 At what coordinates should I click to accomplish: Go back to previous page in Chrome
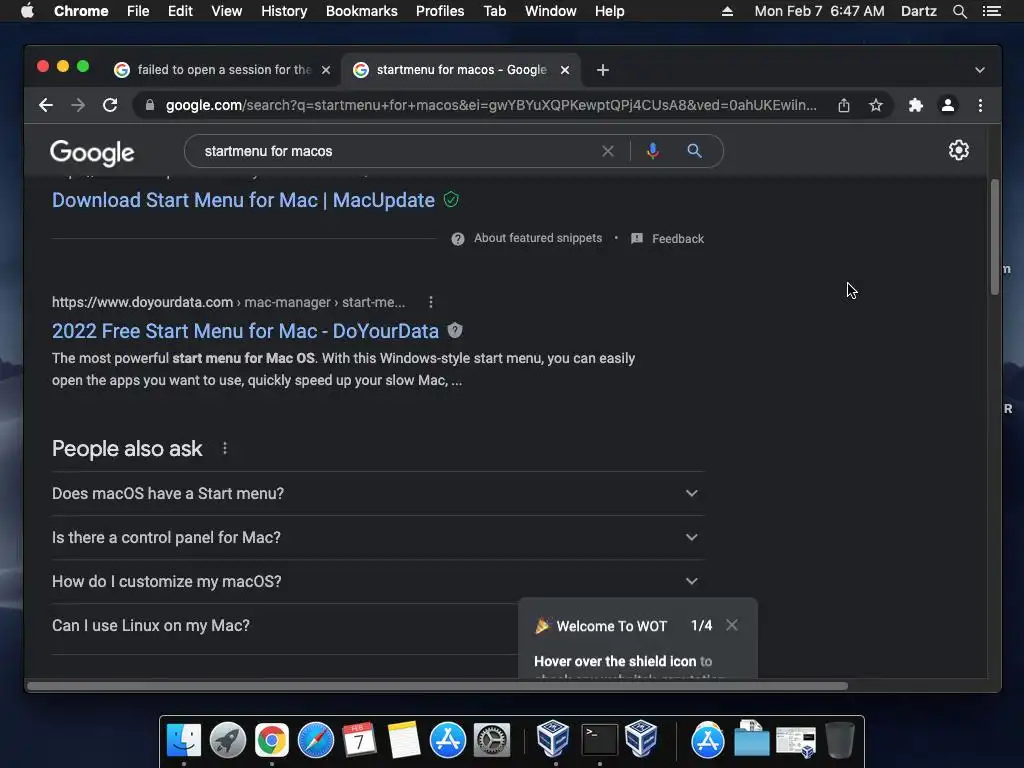coord(46,105)
